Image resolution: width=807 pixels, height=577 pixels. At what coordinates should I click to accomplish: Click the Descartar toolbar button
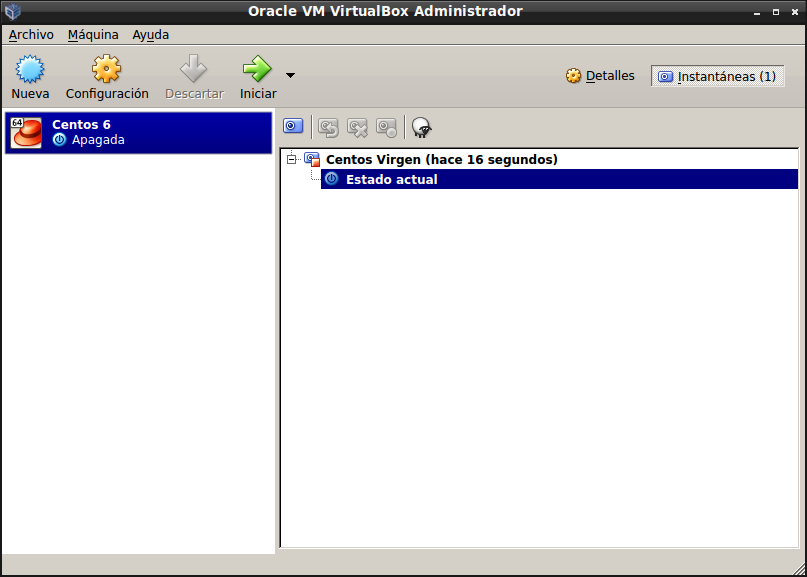193,70
